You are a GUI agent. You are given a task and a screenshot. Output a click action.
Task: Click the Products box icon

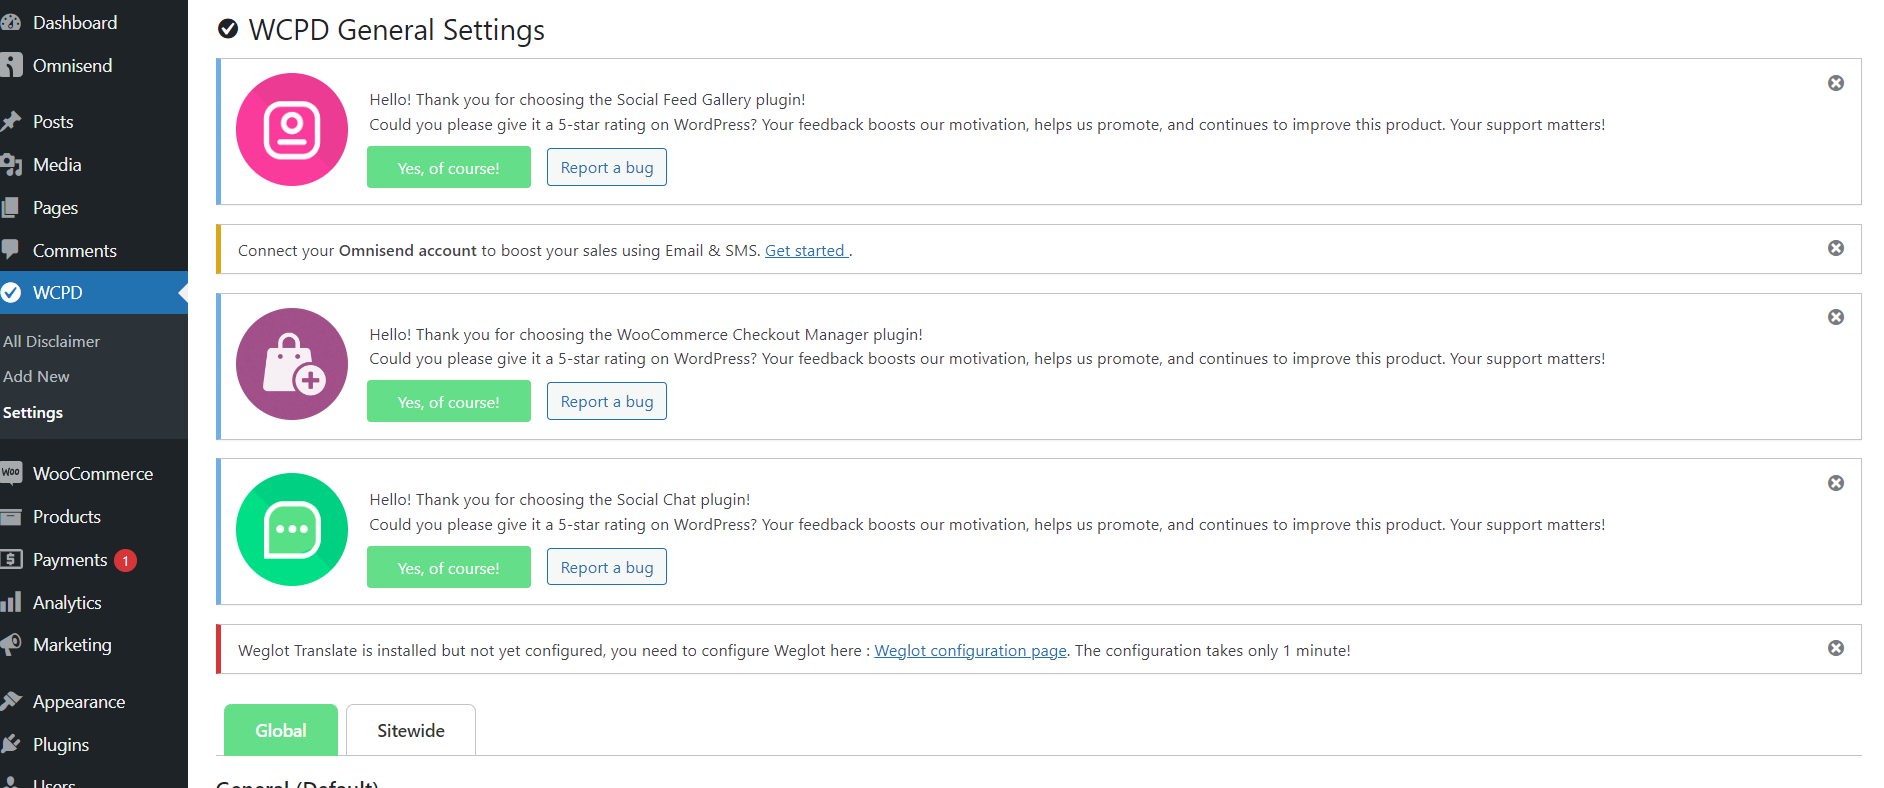point(10,517)
